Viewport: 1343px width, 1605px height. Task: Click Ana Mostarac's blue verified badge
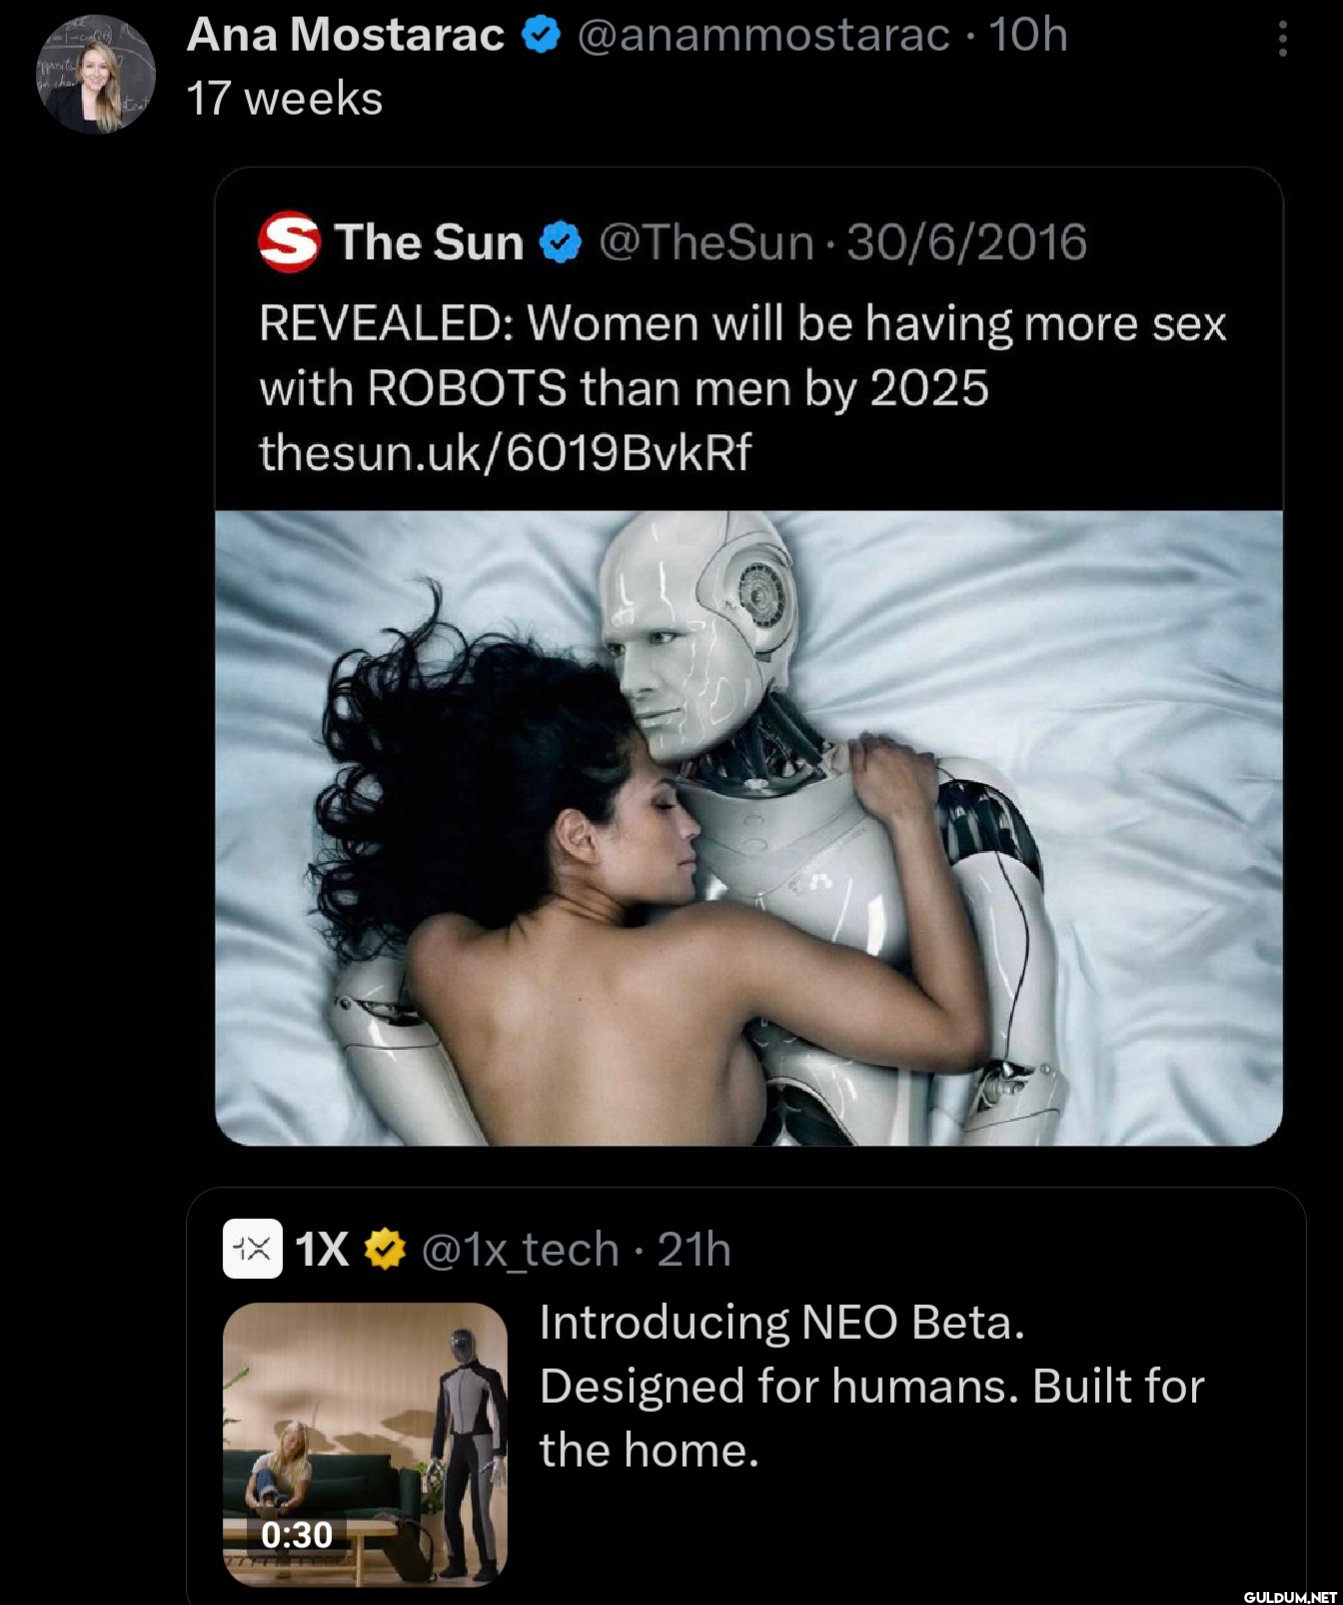[541, 36]
